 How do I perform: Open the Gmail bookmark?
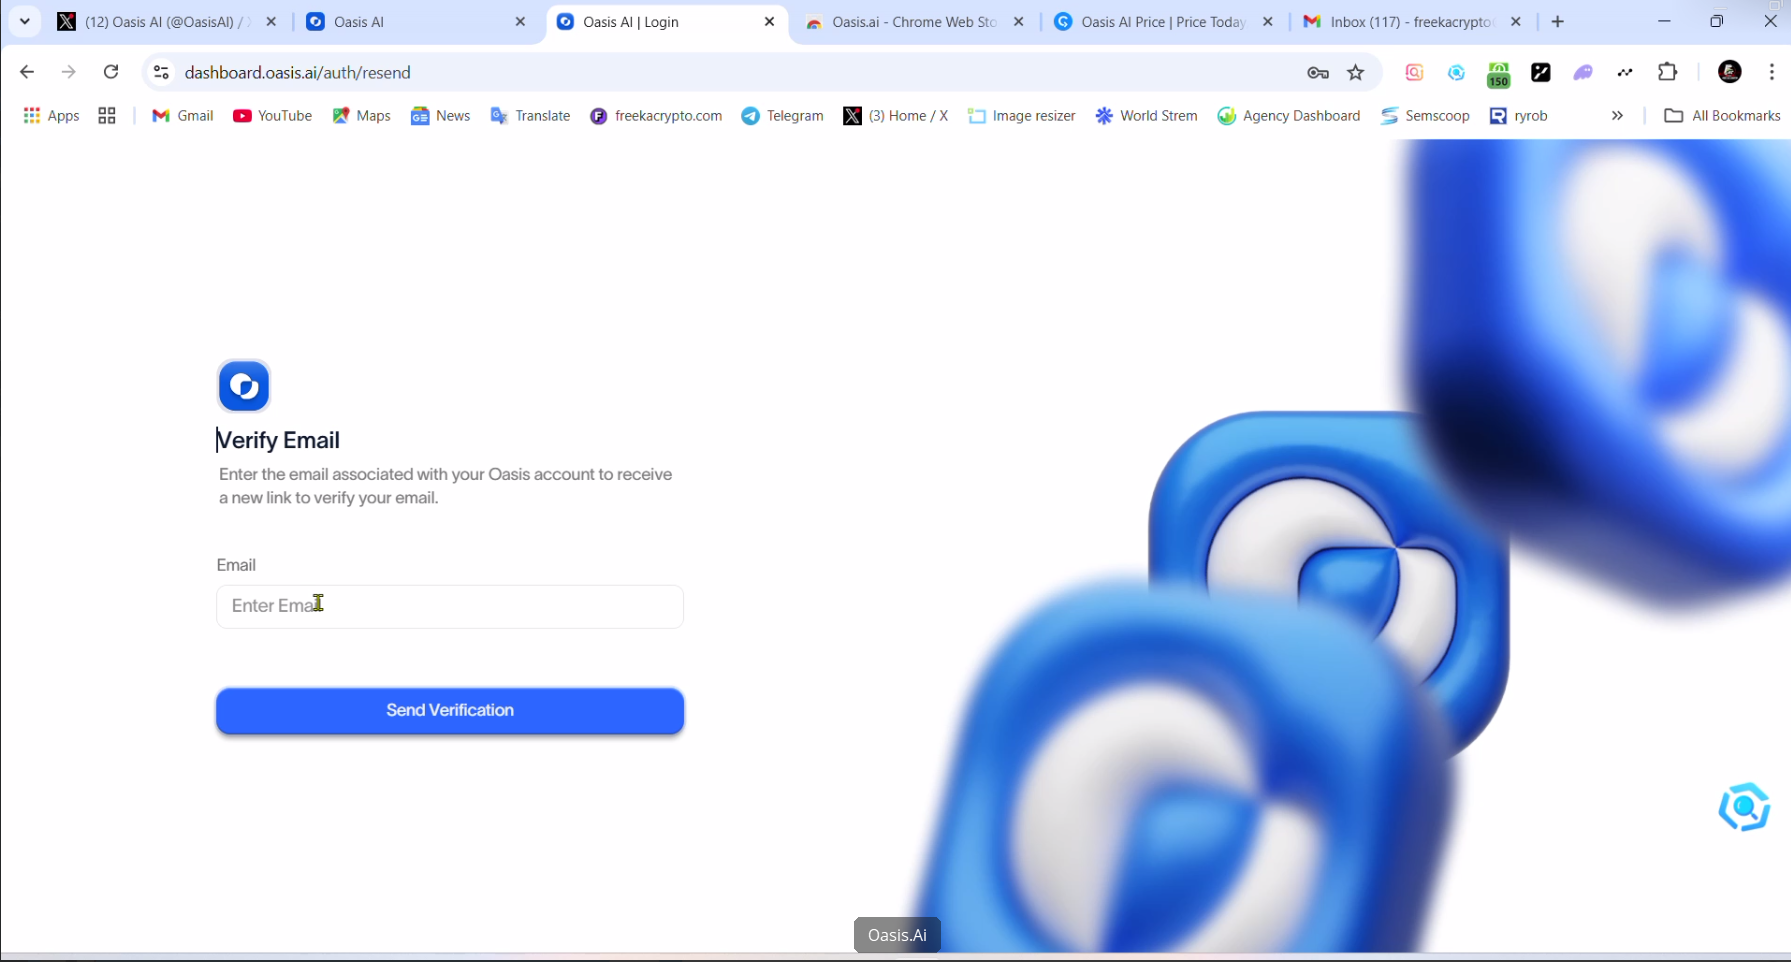point(183,116)
